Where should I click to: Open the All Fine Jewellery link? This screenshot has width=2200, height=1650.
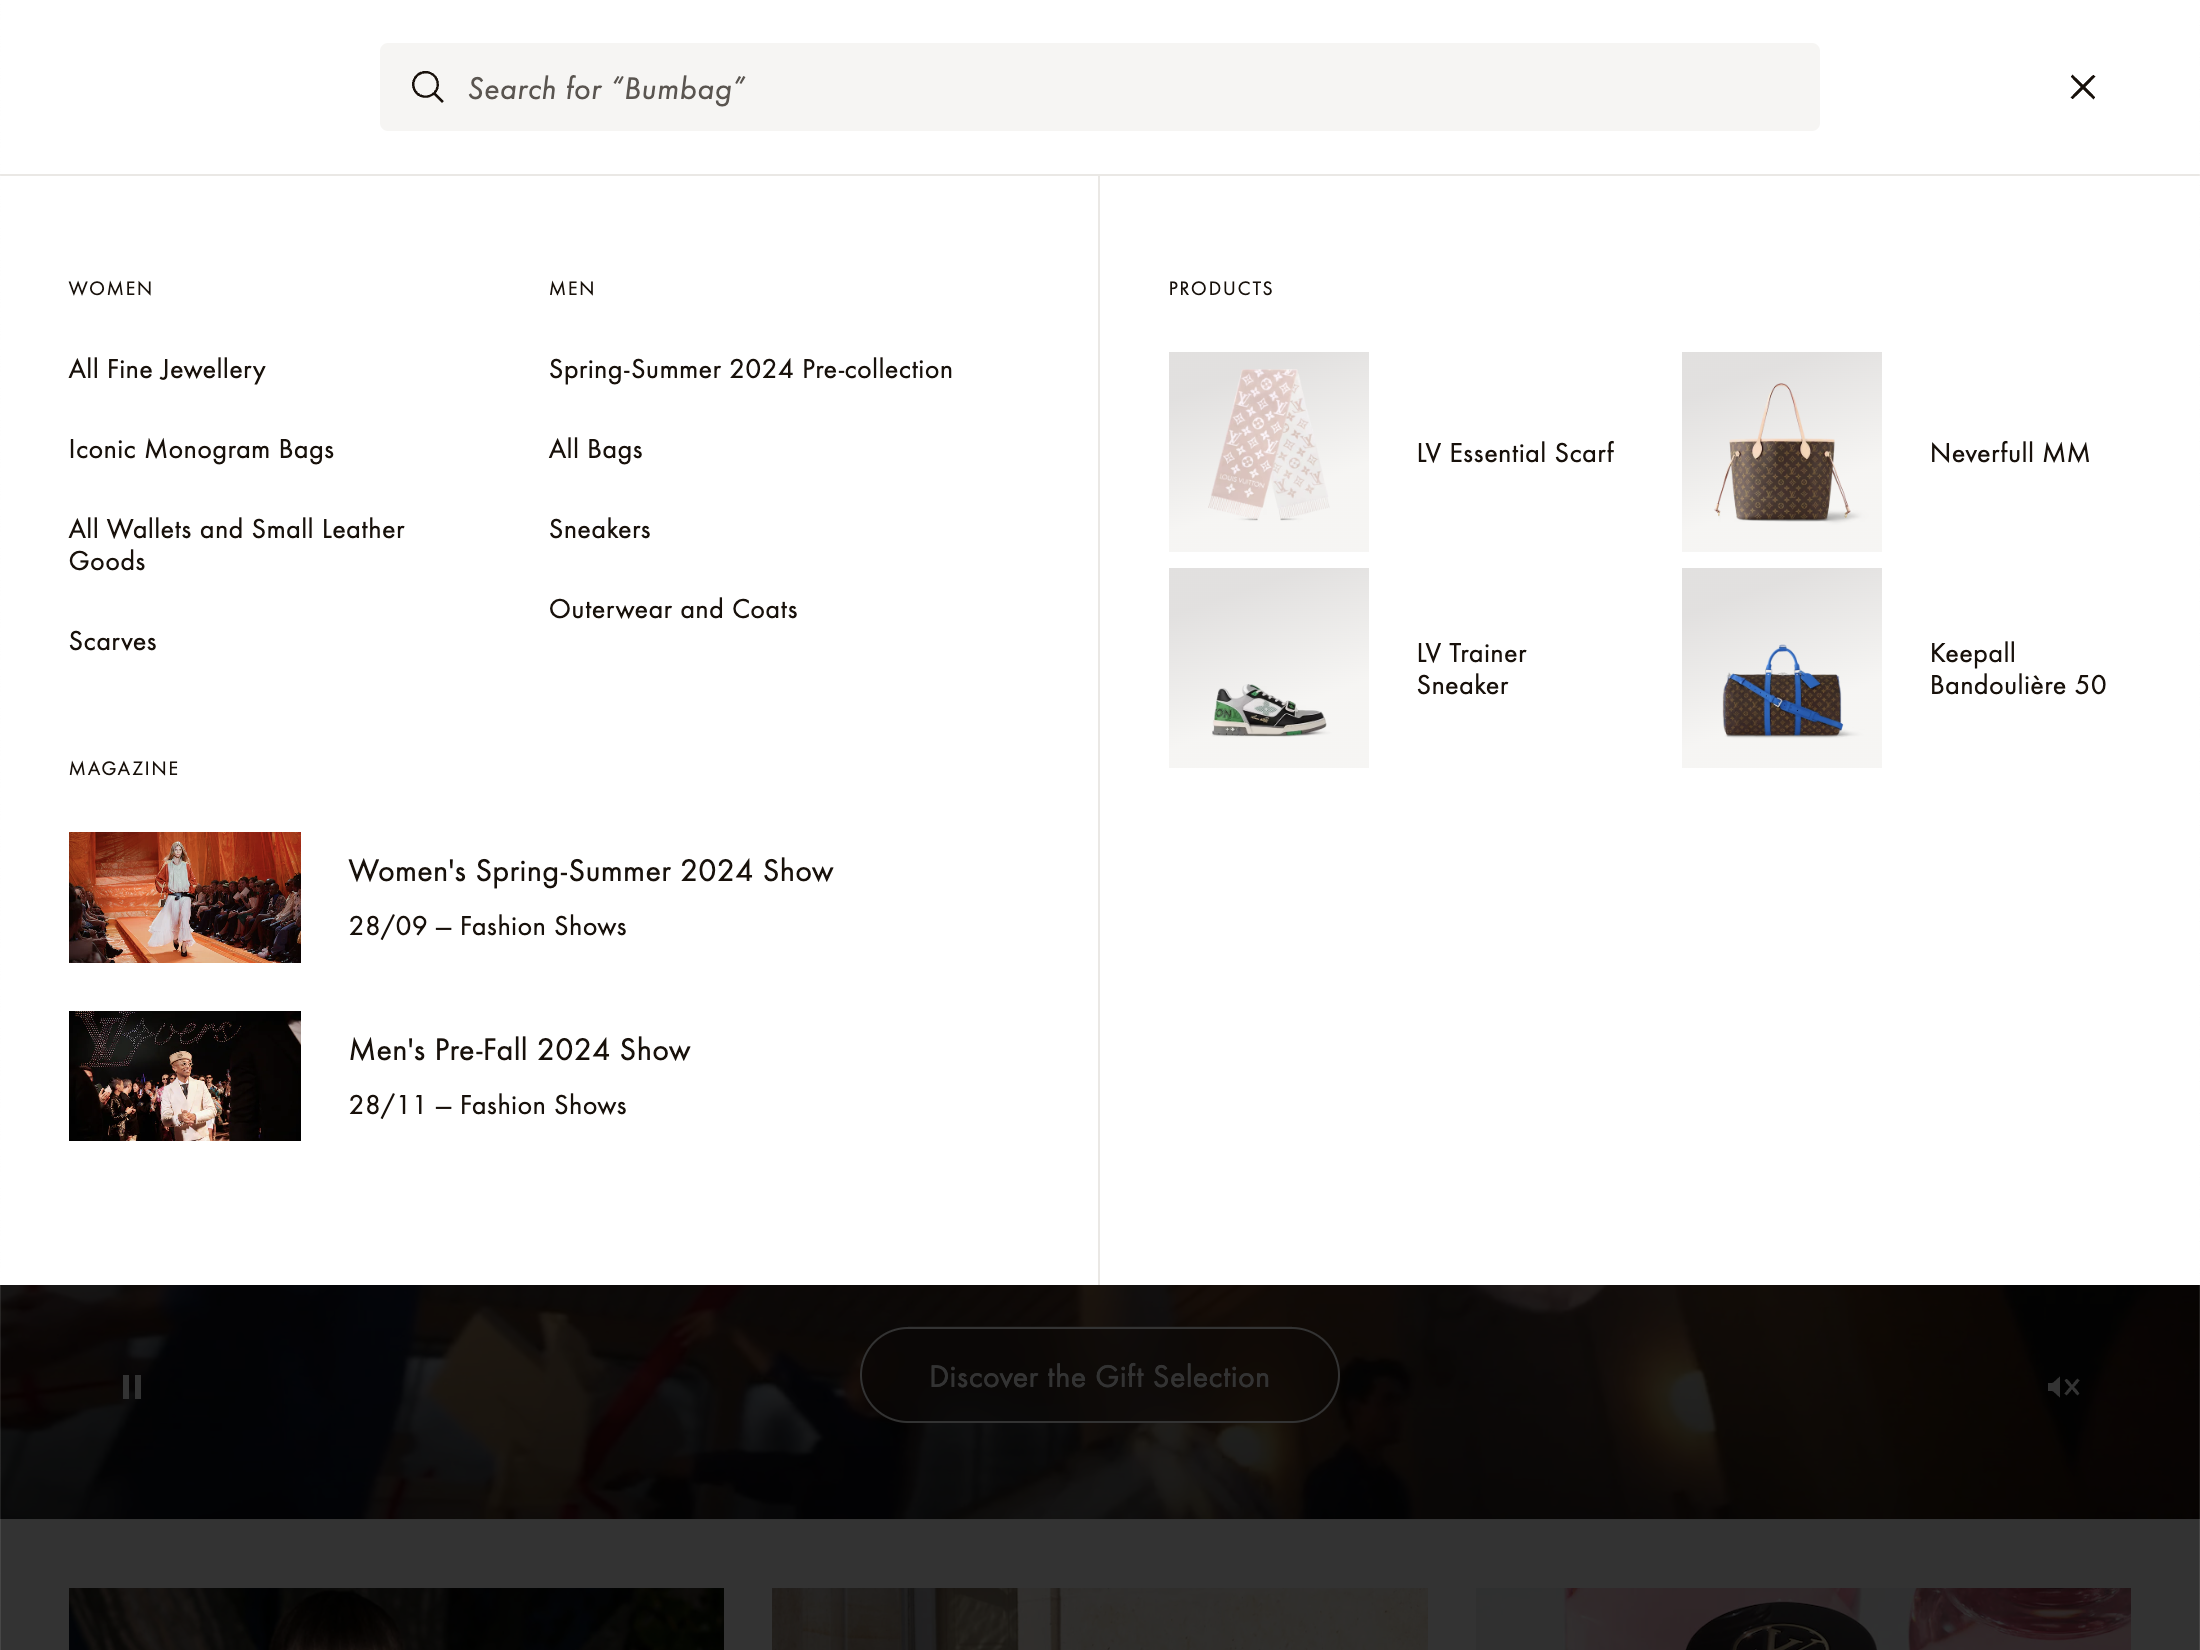click(166, 369)
